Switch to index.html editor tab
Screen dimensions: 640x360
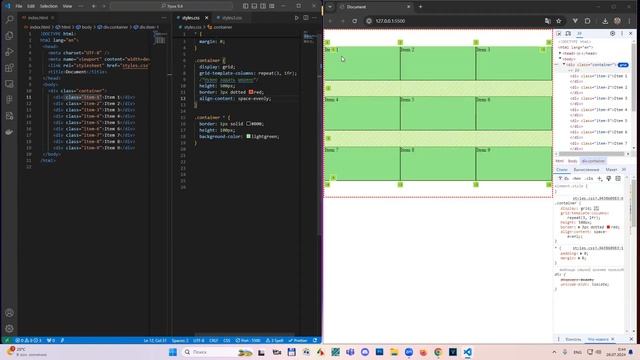[38, 18]
